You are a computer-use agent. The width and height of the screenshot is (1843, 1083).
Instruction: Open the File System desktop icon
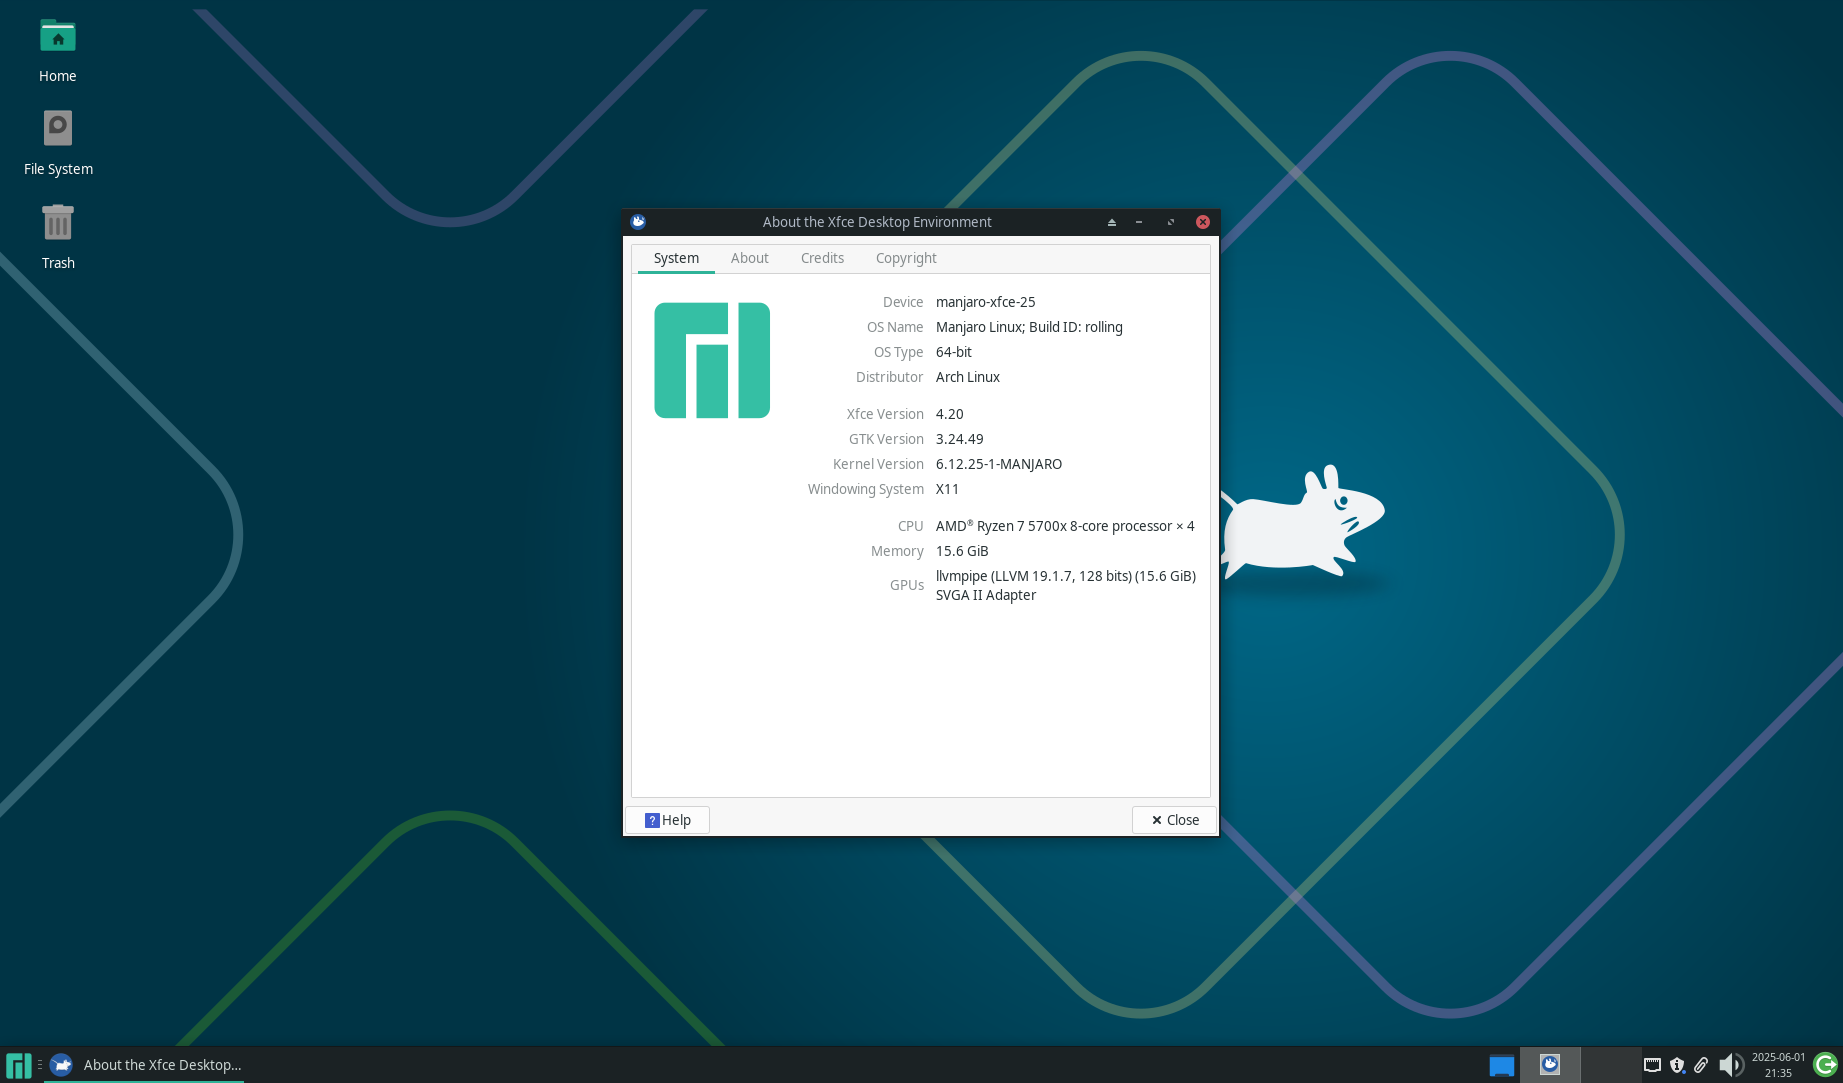57,128
